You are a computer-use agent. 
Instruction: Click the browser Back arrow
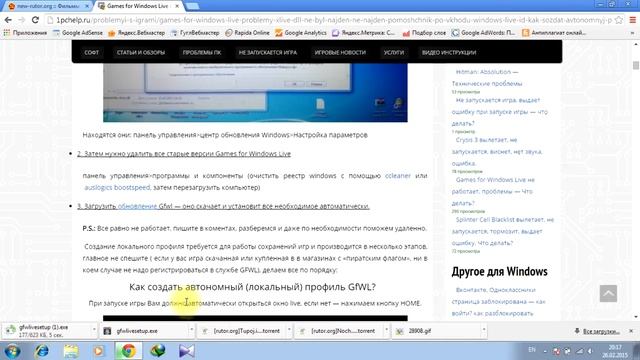pyautogui.click(x=8, y=20)
